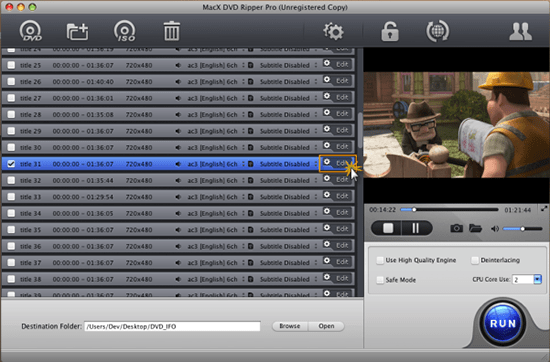
Task: Load an ISO image with the ISO icon
Action: coord(125,31)
